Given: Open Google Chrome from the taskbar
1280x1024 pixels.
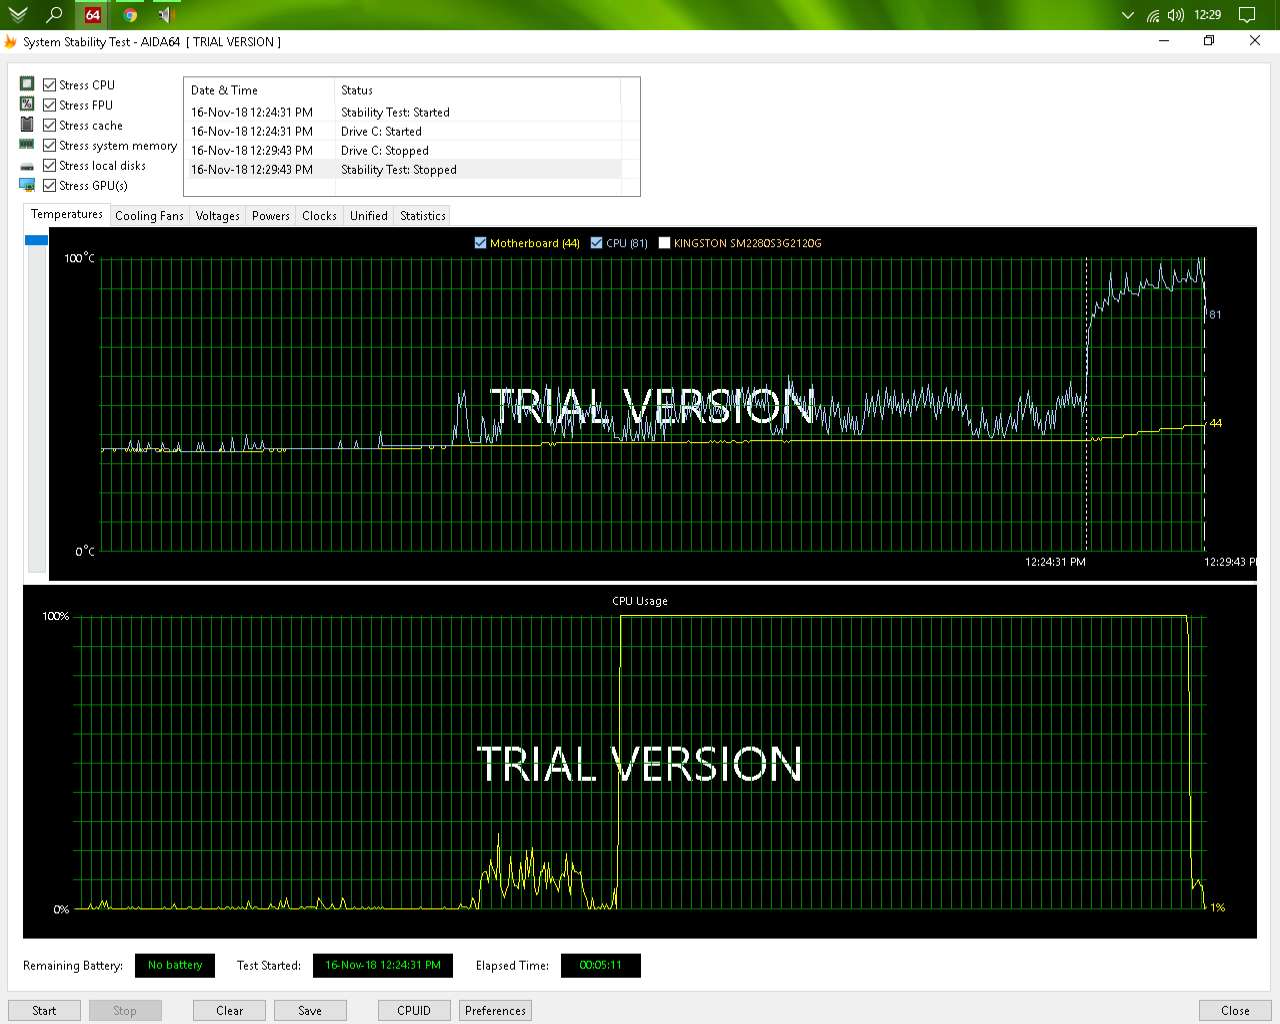Looking at the screenshot, I should click(x=130, y=15).
